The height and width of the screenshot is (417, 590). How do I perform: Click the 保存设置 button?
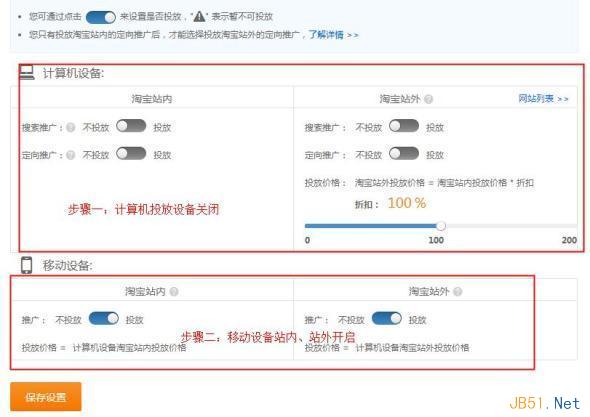46,397
